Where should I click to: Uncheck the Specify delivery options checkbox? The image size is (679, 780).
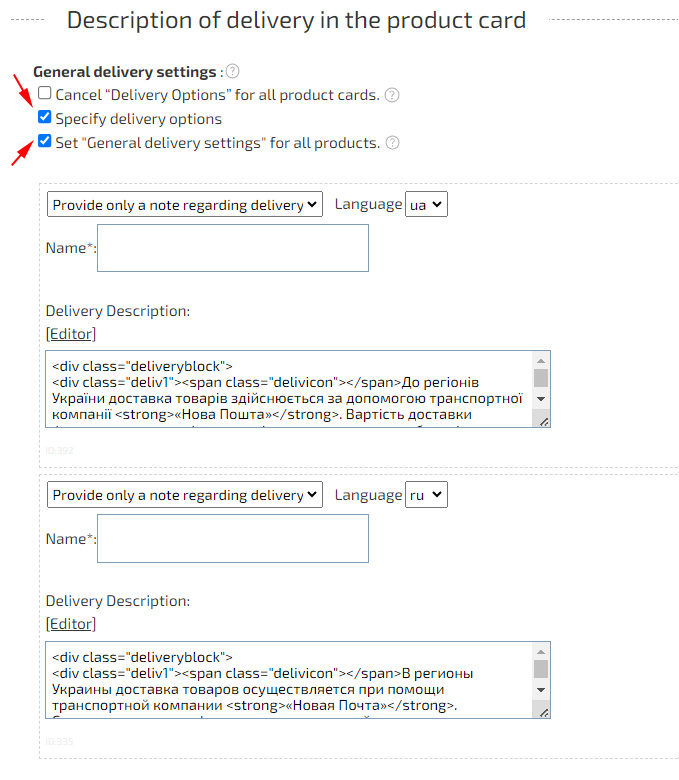point(44,118)
